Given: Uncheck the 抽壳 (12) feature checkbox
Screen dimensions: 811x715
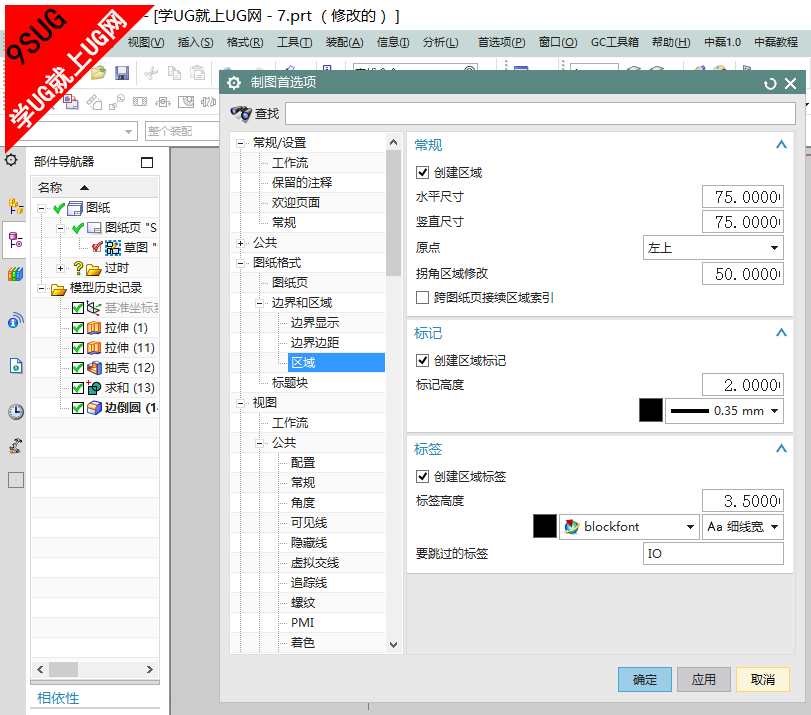Looking at the screenshot, I should point(78,368).
